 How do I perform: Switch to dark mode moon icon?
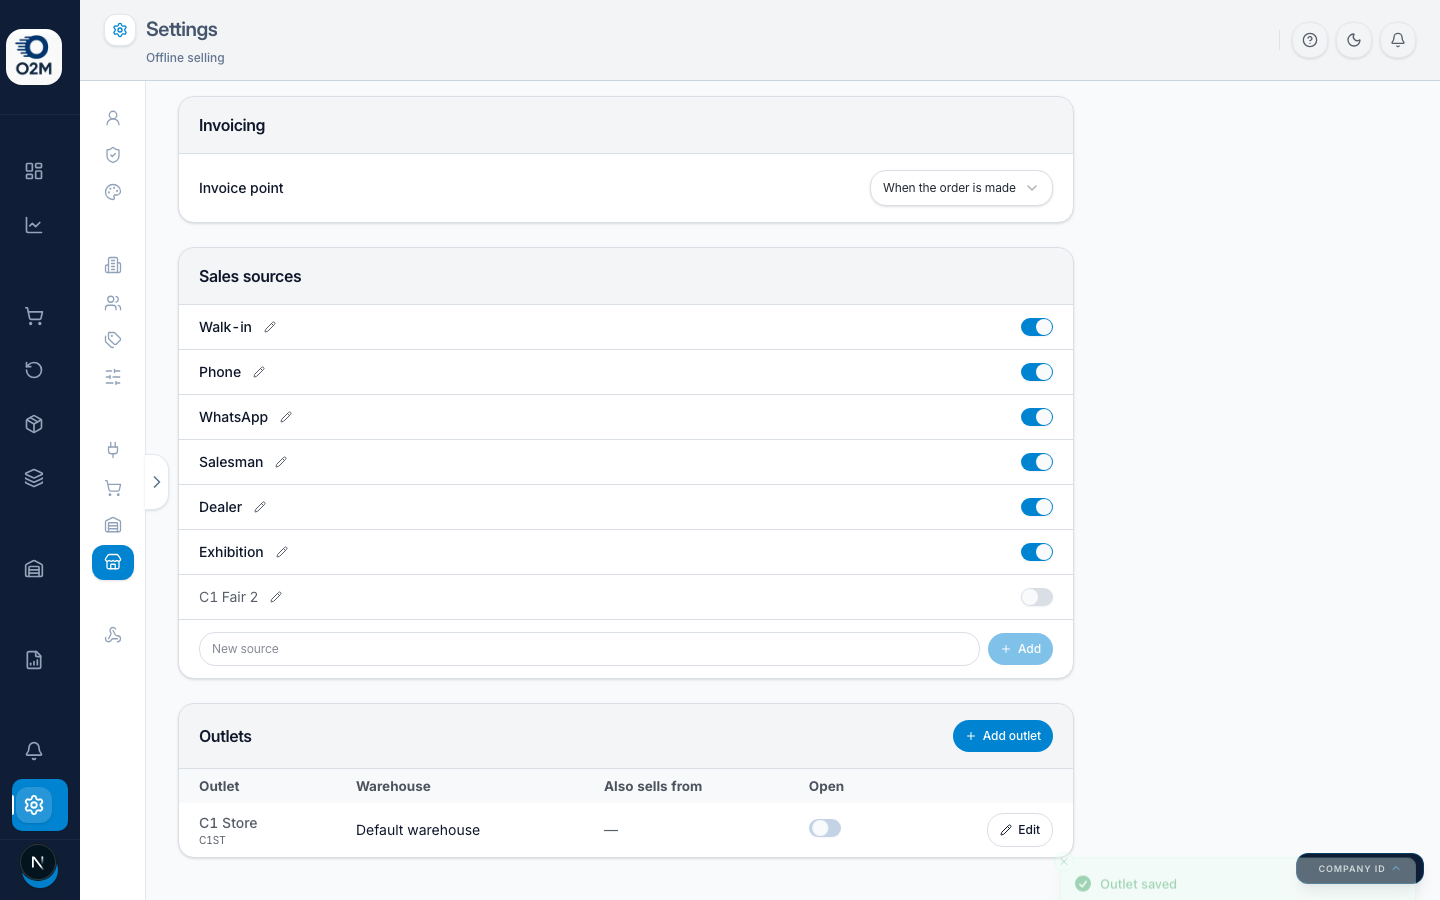(x=1354, y=40)
